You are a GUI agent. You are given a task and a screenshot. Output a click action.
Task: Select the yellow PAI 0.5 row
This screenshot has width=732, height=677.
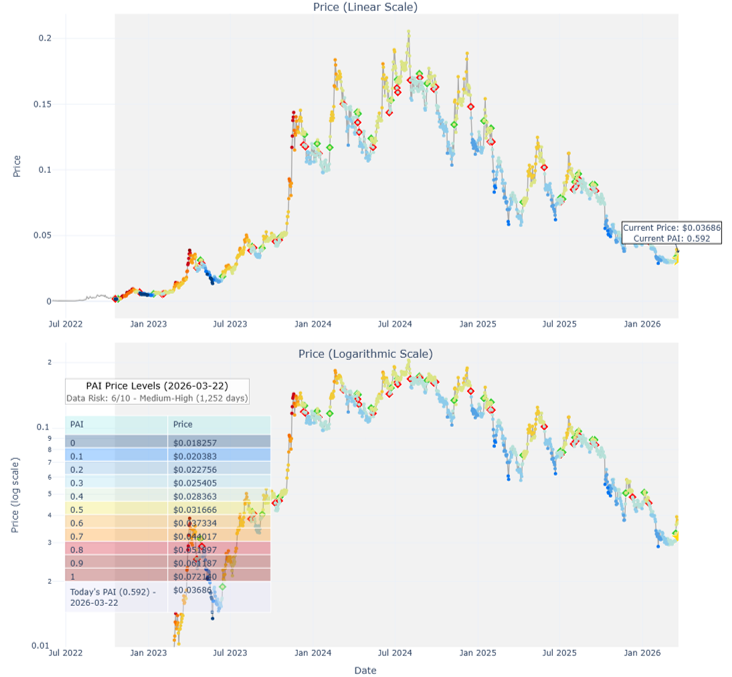[x=117, y=509]
